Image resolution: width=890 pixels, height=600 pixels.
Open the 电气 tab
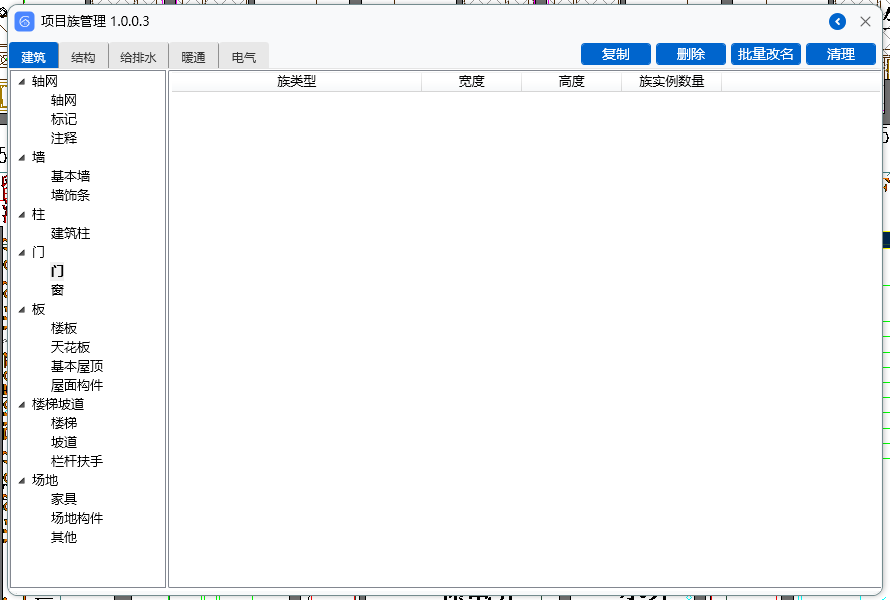coord(244,58)
